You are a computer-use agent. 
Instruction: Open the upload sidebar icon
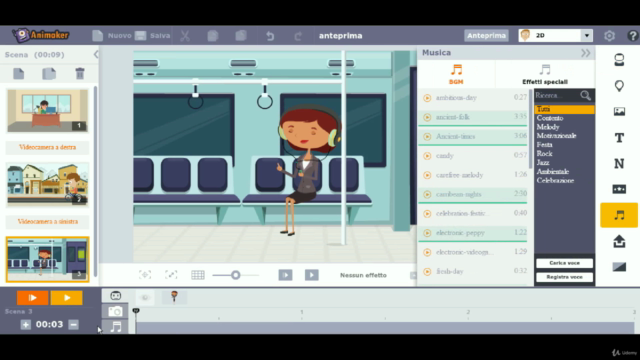pyautogui.click(x=619, y=241)
